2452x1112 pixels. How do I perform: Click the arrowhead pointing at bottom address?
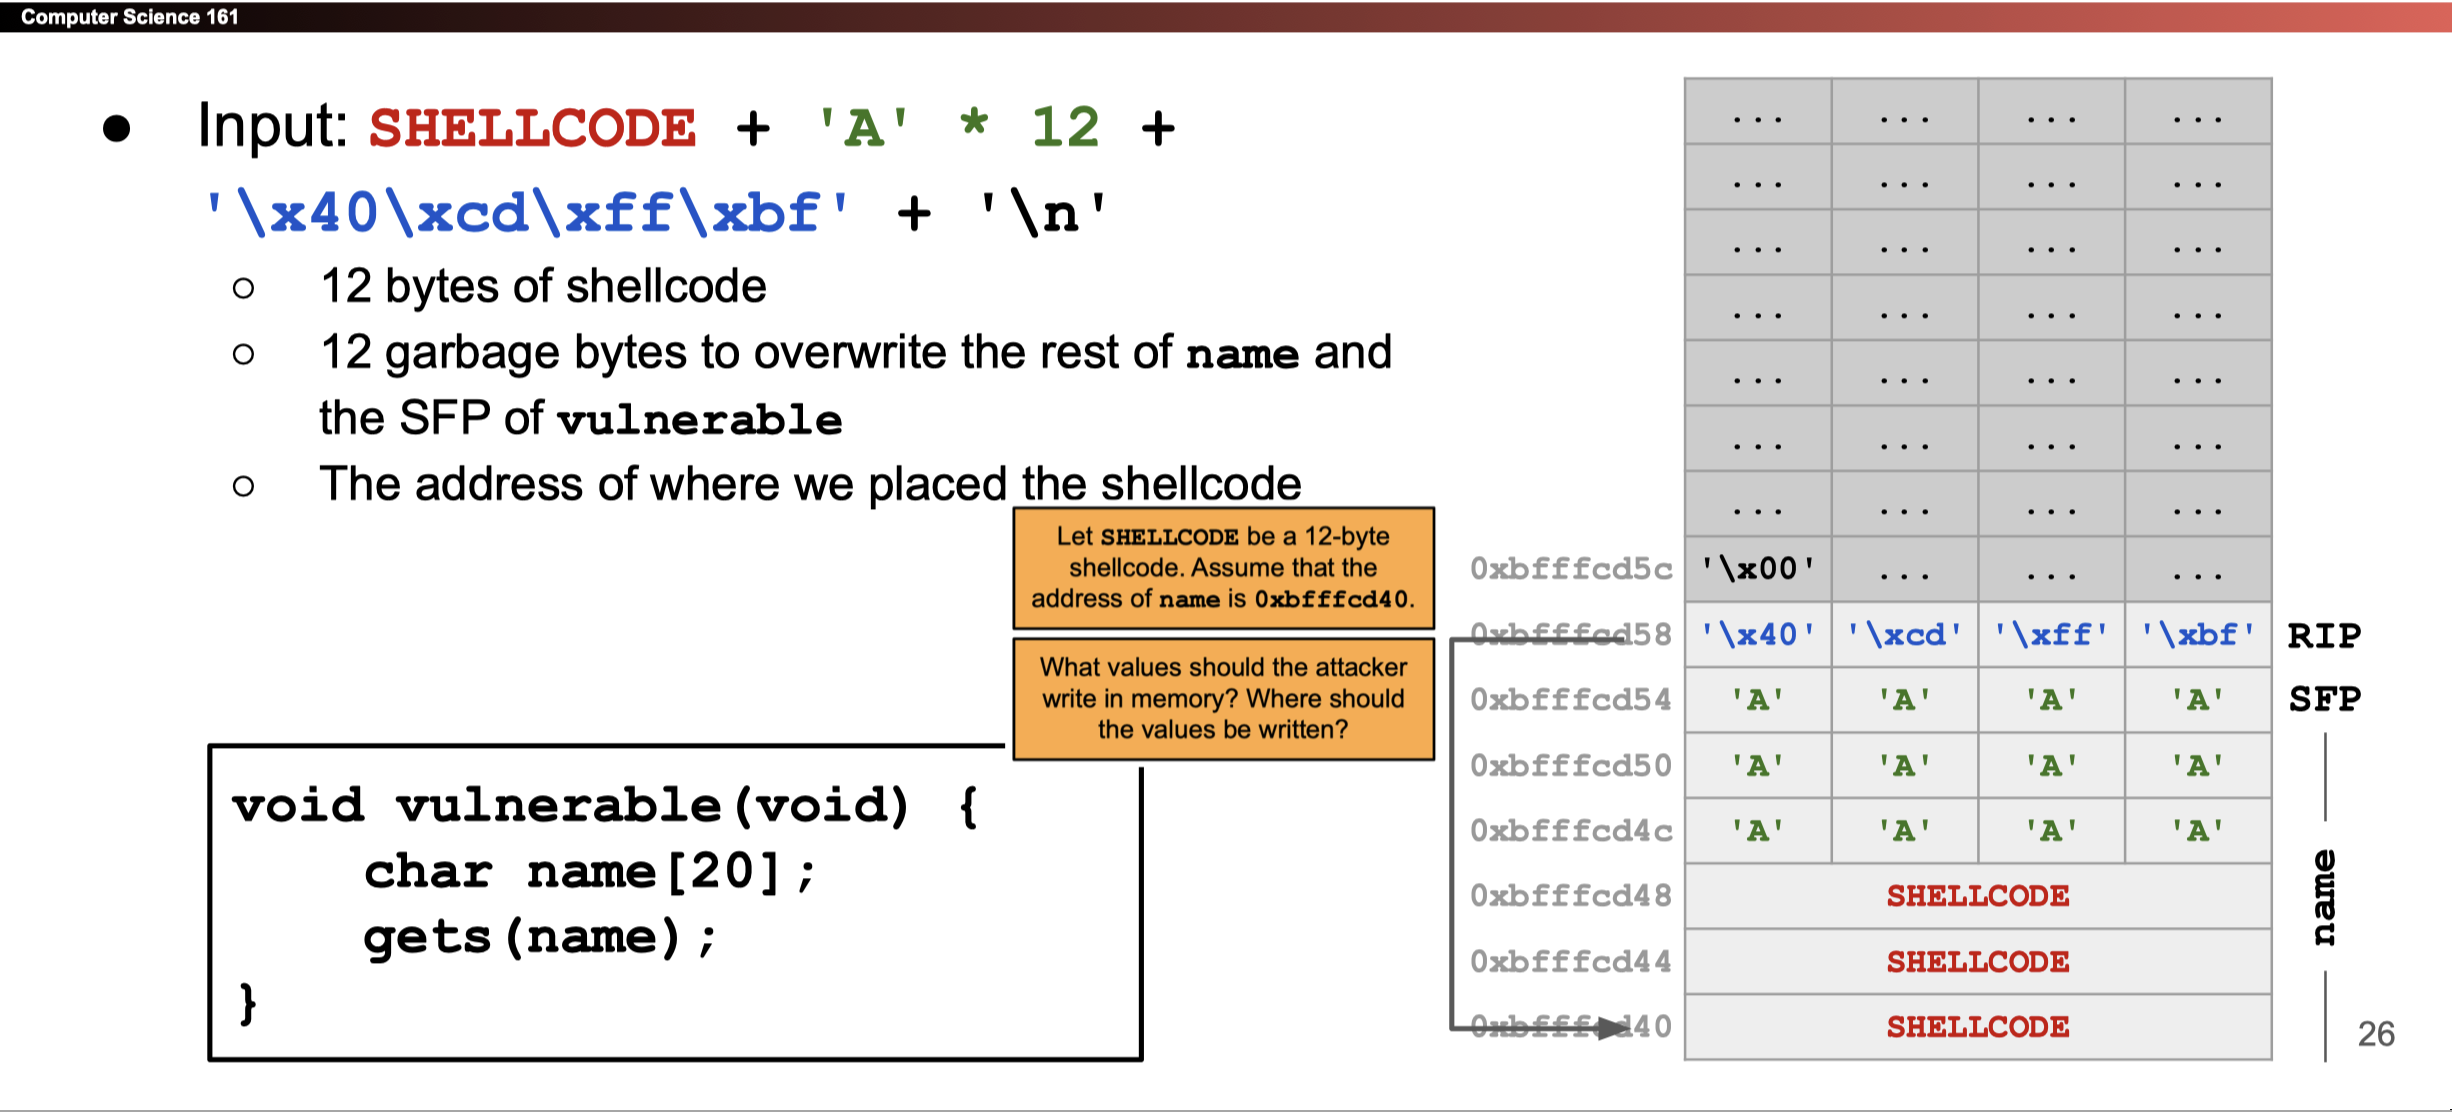[1612, 1028]
